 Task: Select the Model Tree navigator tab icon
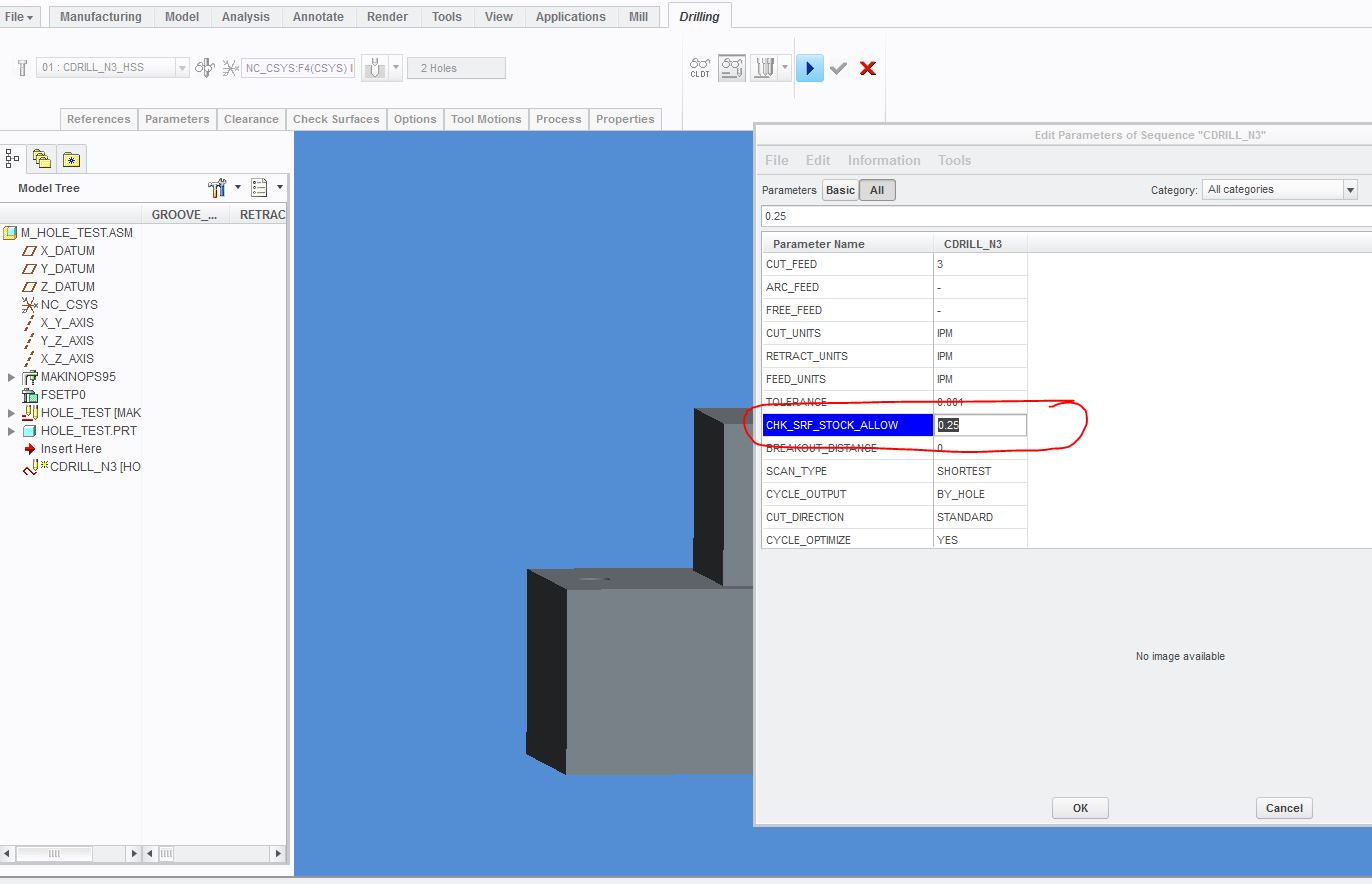click(x=13, y=158)
